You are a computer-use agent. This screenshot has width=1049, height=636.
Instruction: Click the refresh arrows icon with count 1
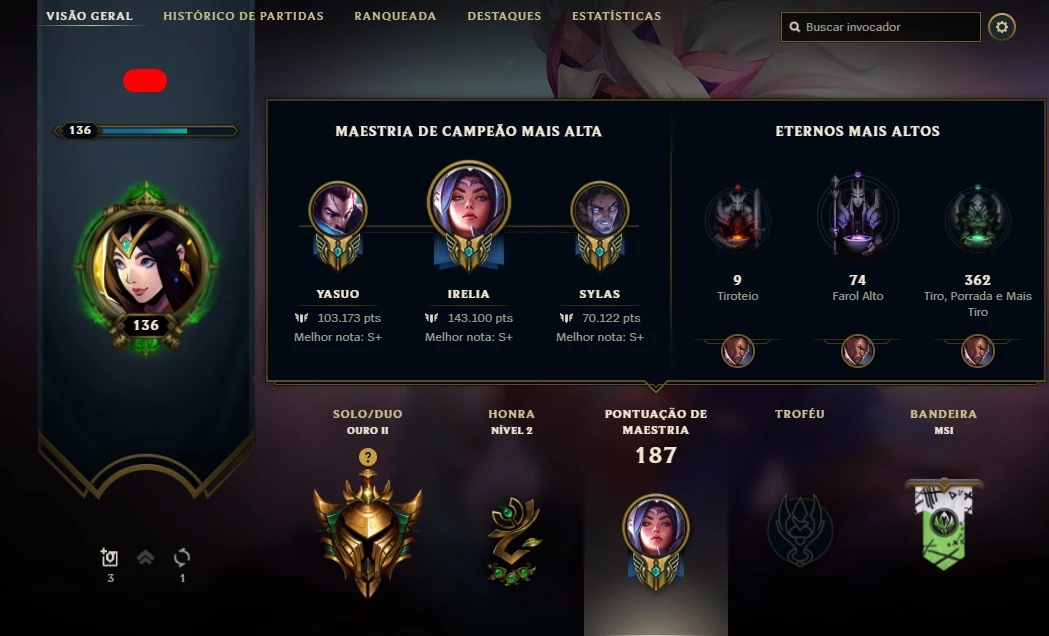tap(182, 557)
